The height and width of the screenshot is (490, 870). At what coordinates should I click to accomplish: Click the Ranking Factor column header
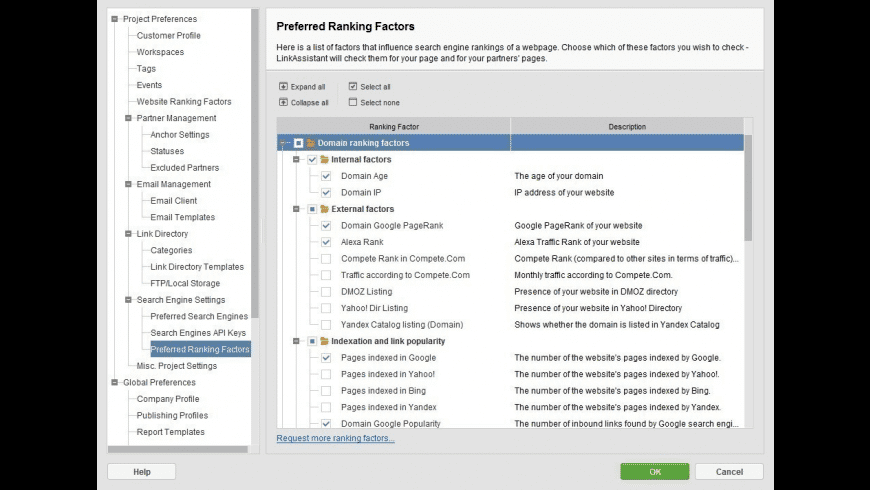(x=394, y=127)
